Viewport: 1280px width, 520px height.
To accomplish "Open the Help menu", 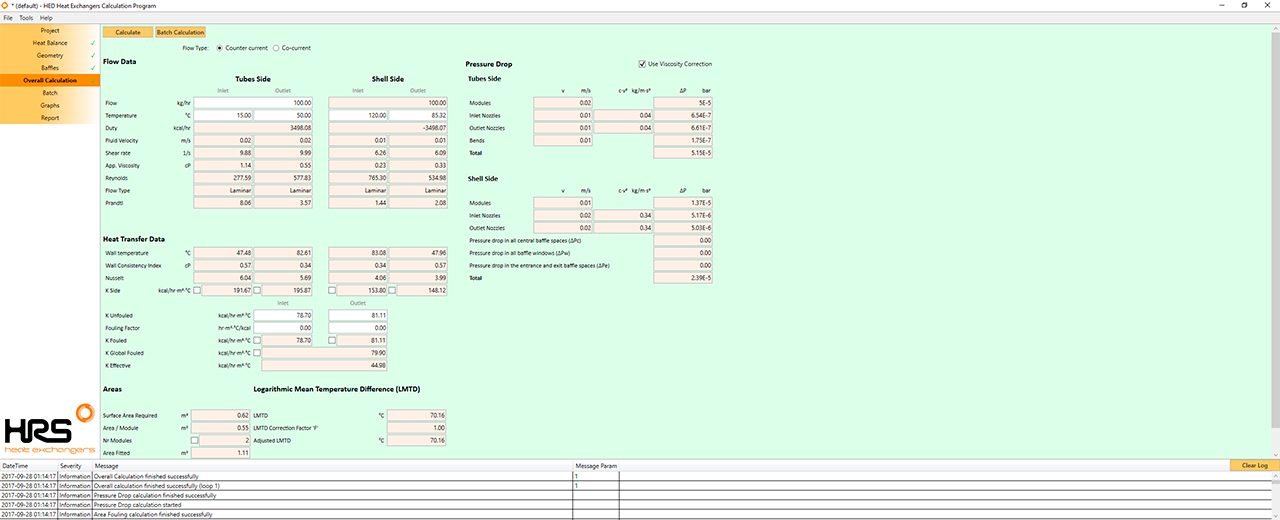I will pyautogui.click(x=46, y=18).
